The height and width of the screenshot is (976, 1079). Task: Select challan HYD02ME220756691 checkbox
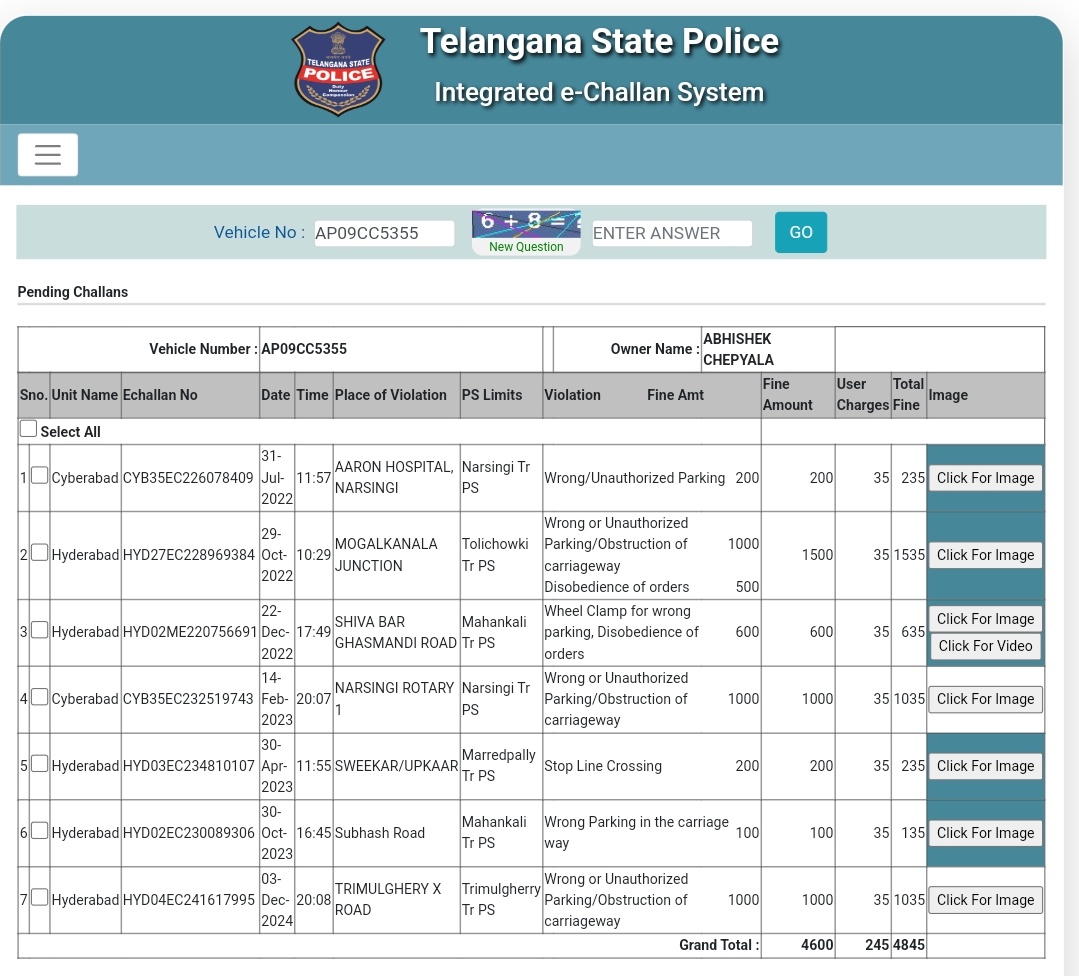pos(40,630)
